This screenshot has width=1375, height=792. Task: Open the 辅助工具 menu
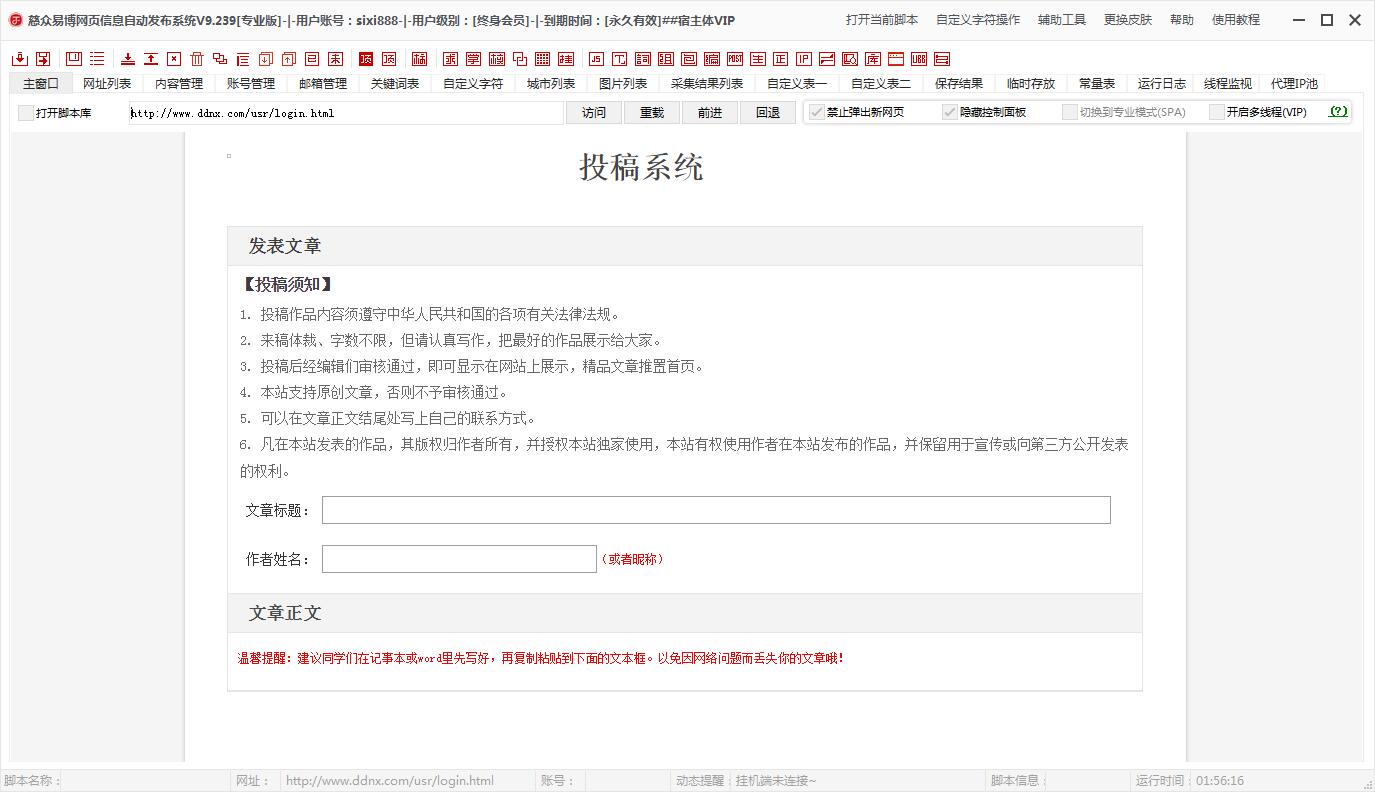1062,20
